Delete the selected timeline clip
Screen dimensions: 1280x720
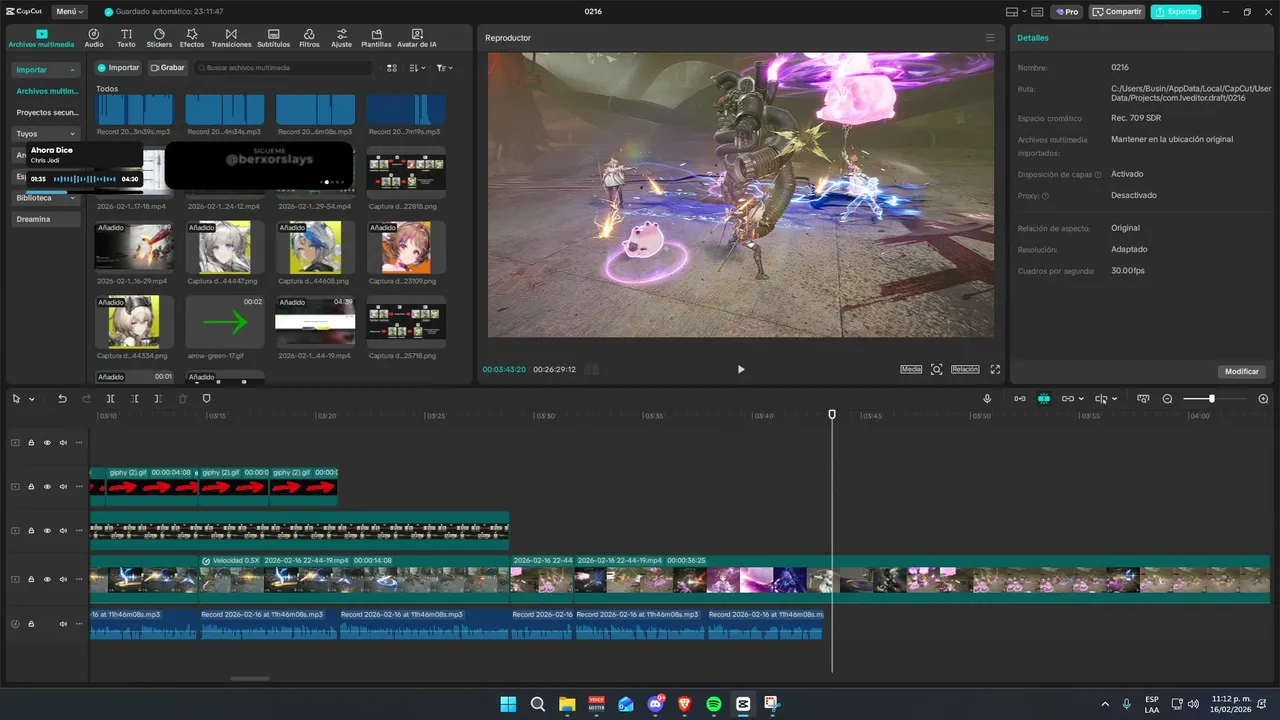(182, 398)
